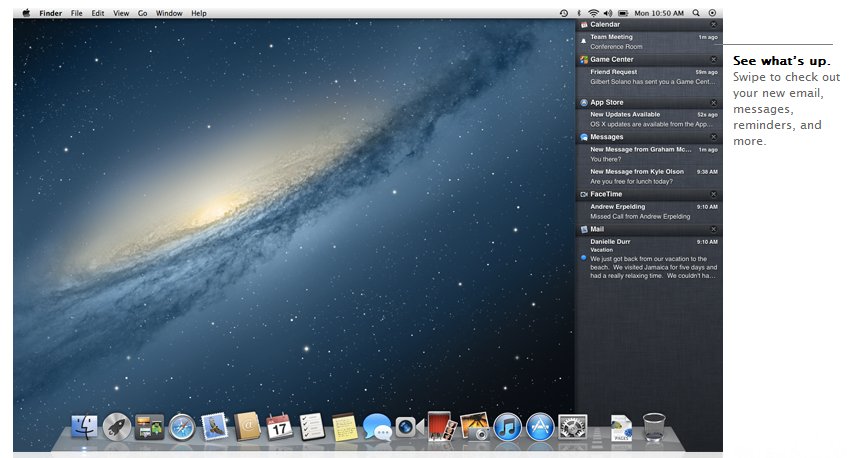Open Messages speech bubble in Dock
The width and height of the screenshot is (850, 458).
tap(377, 427)
